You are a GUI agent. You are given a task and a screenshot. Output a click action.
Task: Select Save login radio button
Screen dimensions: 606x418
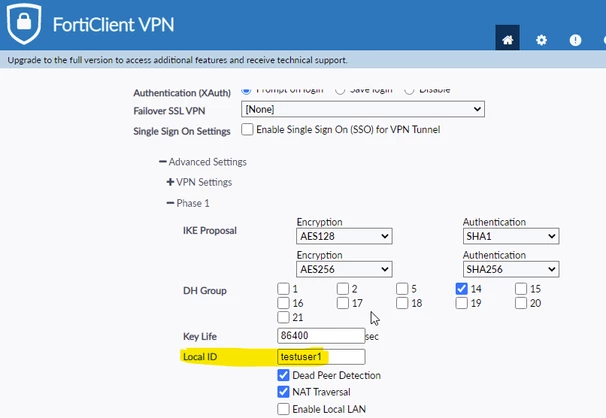[340, 90]
